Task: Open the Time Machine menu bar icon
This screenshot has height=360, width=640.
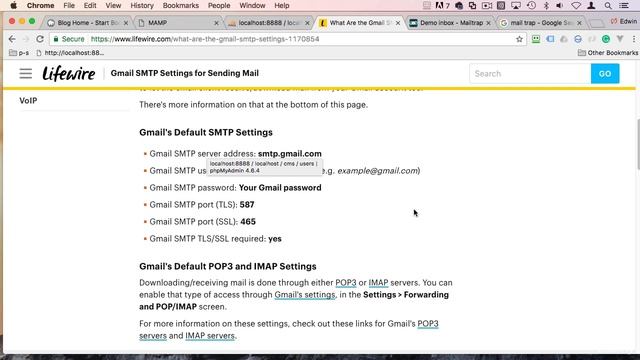Action: pyautogui.click(x=531, y=6)
